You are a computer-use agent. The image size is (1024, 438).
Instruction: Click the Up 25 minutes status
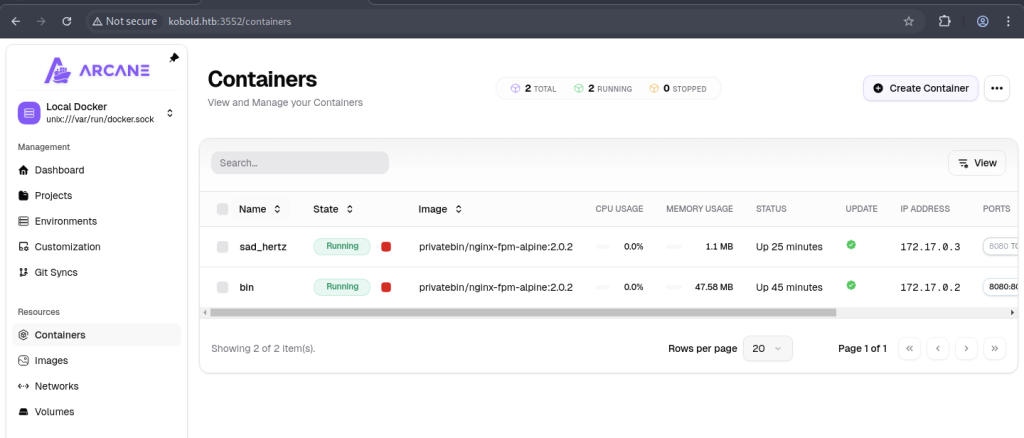[x=789, y=247]
